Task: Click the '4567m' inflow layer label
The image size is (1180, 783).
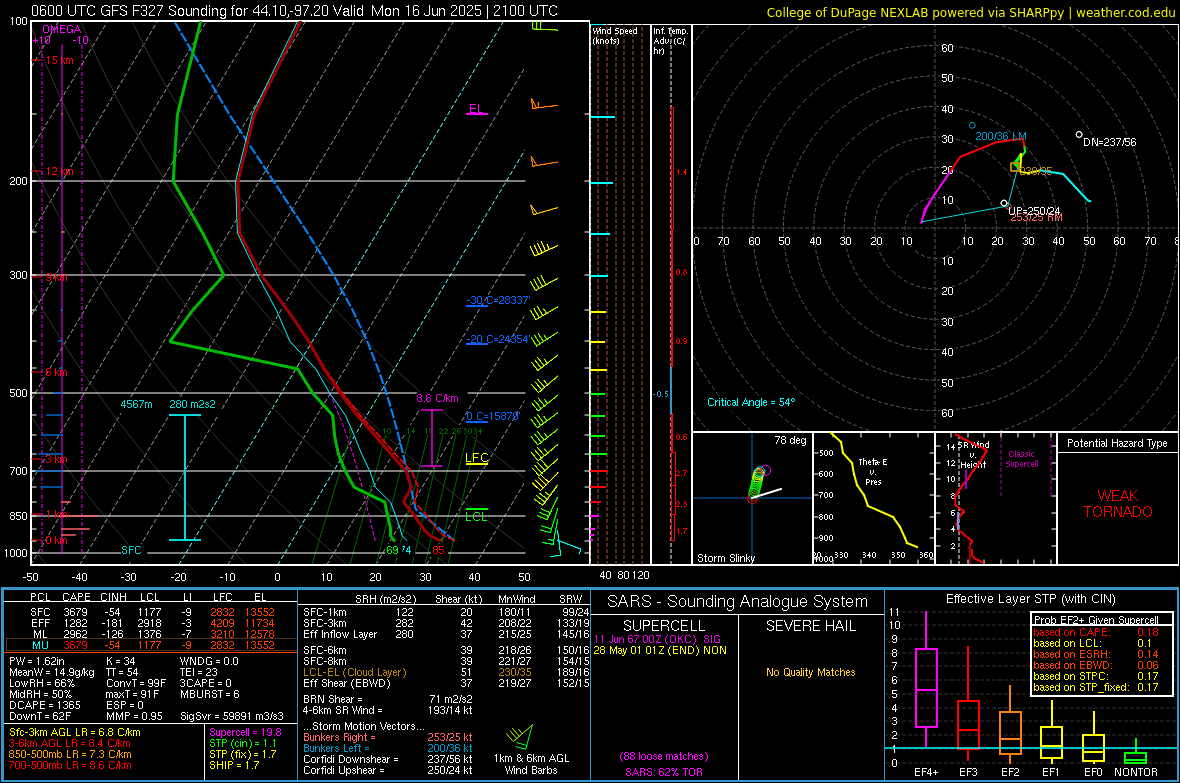Action: pos(136,404)
